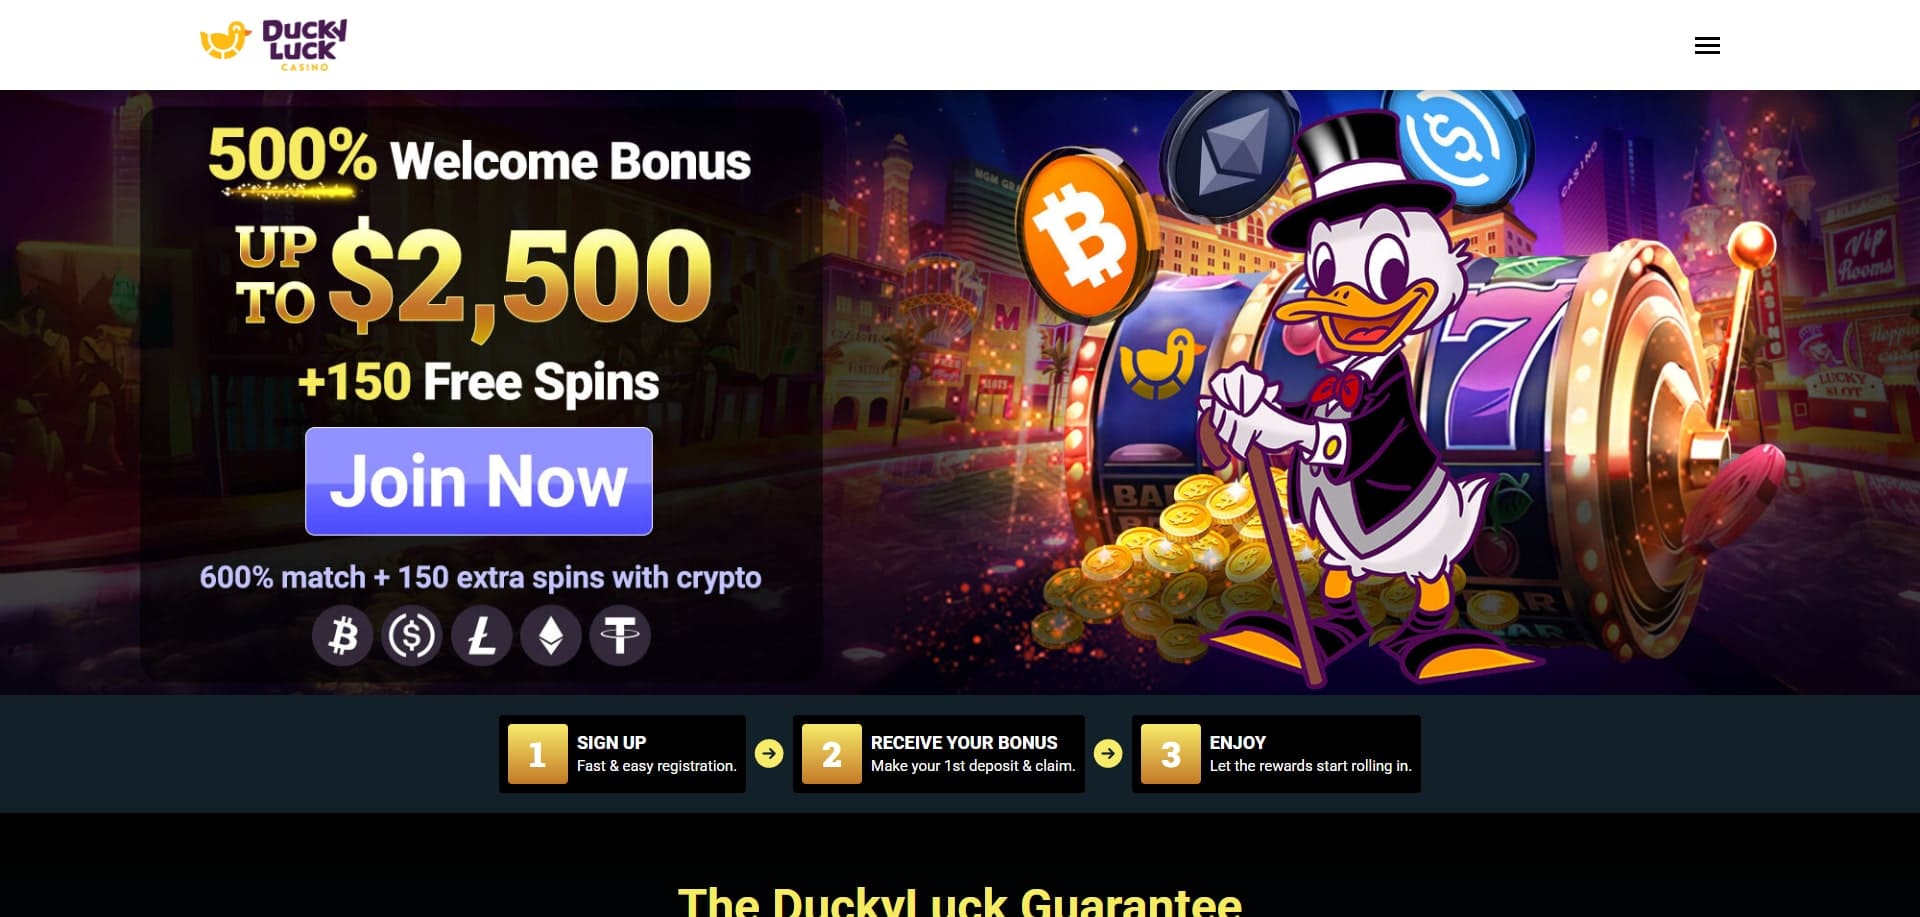The width and height of the screenshot is (1920, 917).
Task: Open the hamburger menu icon
Action: [1707, 45]
